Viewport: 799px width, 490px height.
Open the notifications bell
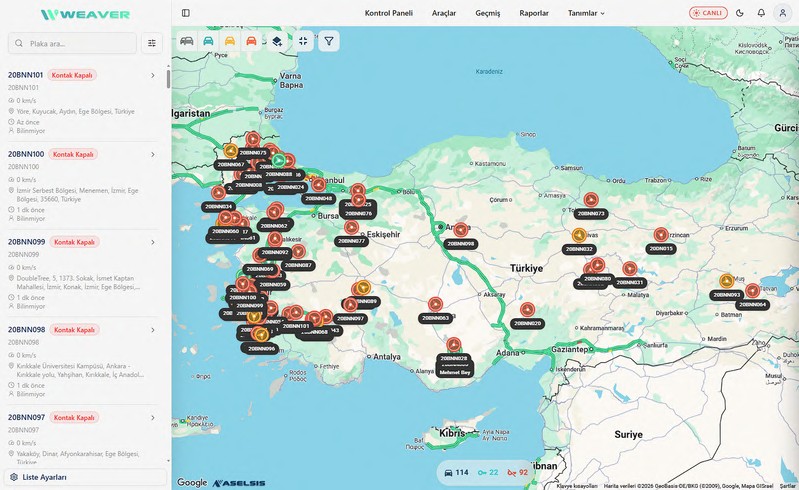coord(761,13)
